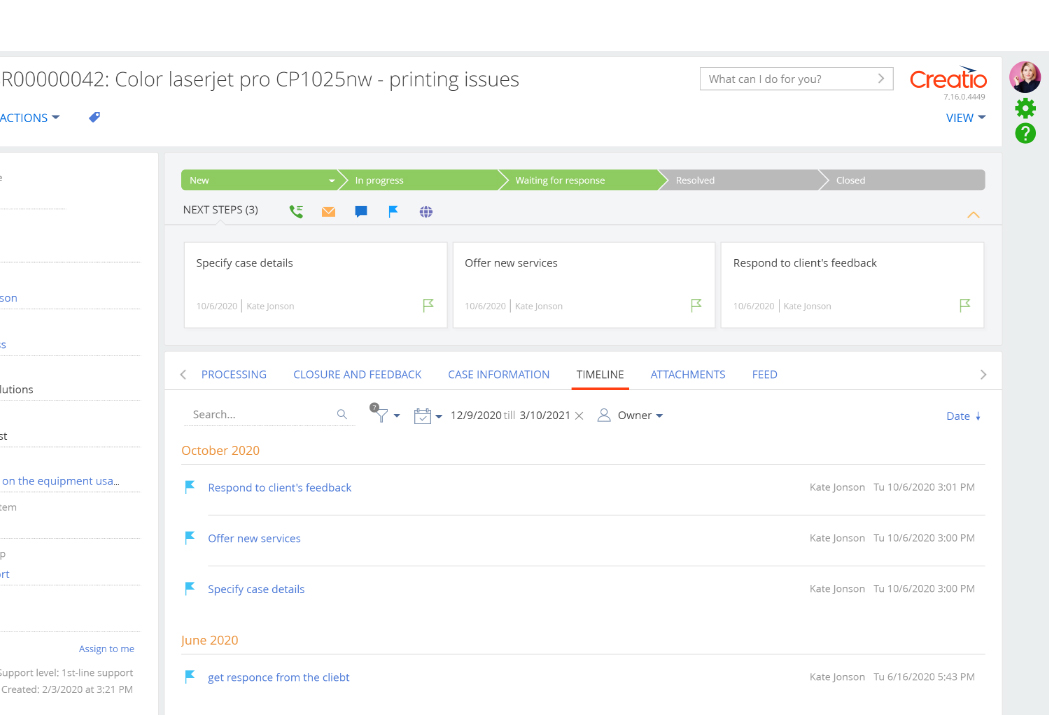Click the globe icon in Next Steps

tap(426, 211)
